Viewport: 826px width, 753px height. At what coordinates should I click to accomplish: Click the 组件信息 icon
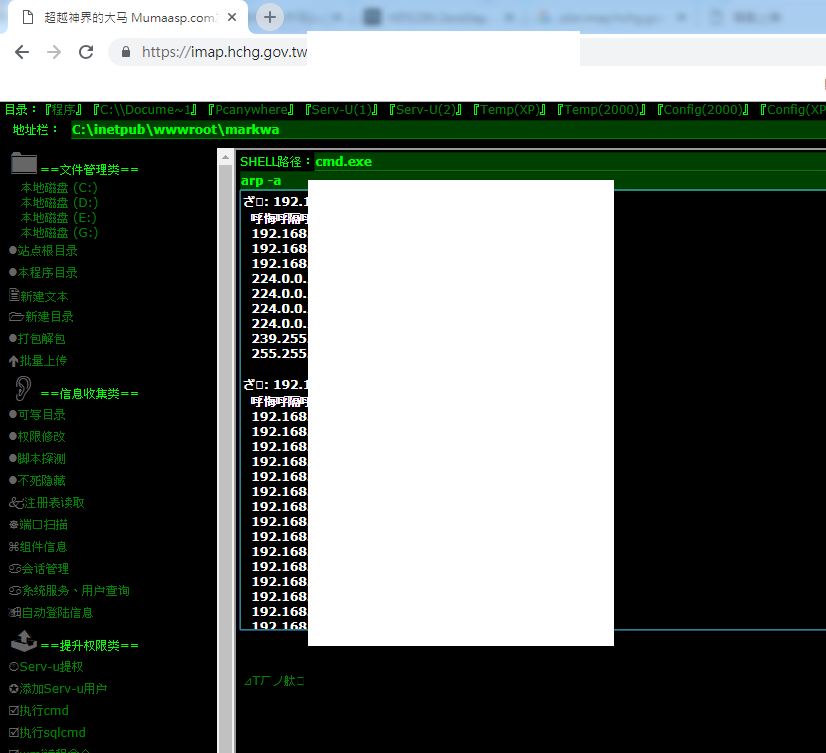click(14, 547)
